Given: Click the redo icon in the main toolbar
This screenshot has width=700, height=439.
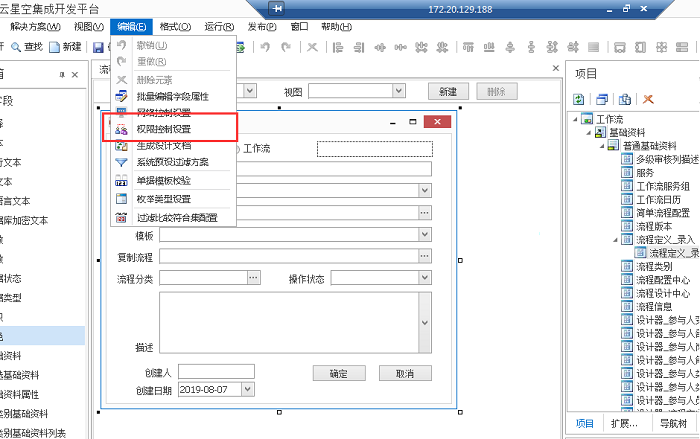Looking at the screenshot, I should [x=286, y=46].
